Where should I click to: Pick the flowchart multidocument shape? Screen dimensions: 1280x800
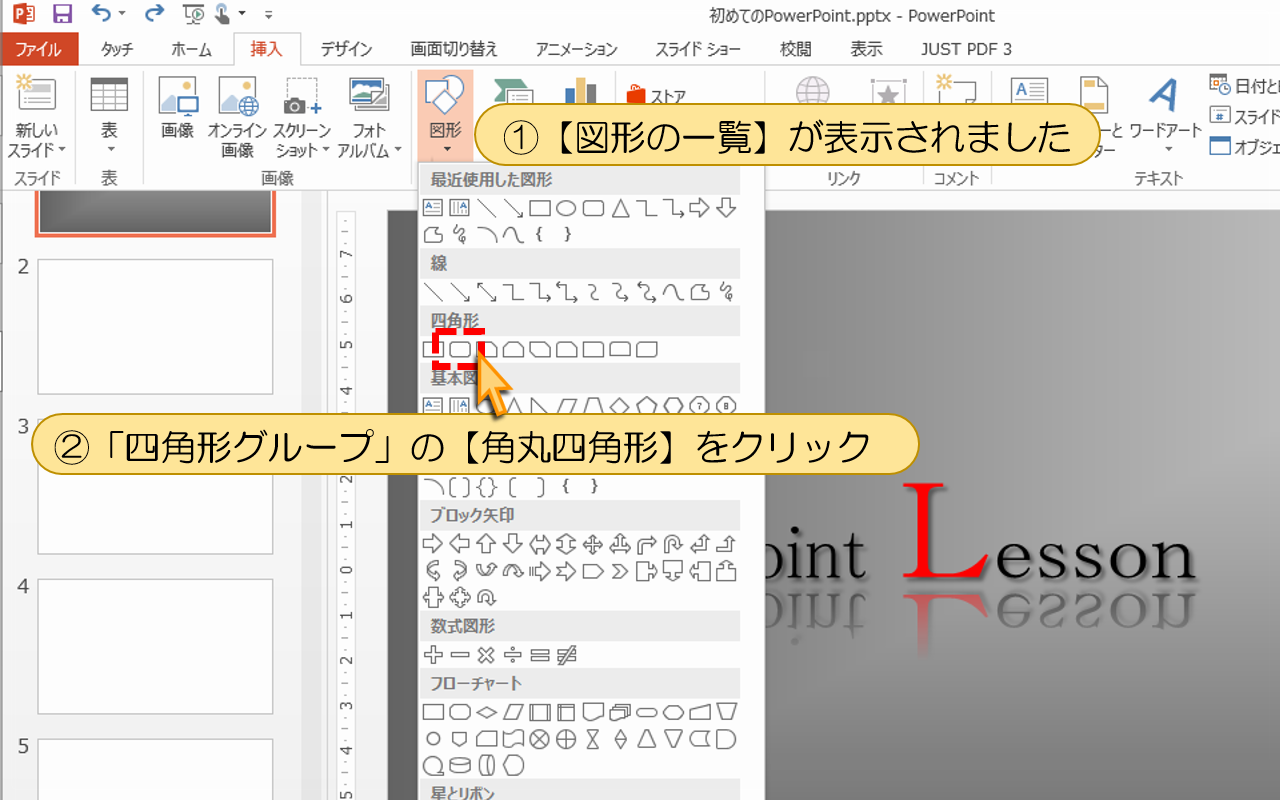click(620, 712)
